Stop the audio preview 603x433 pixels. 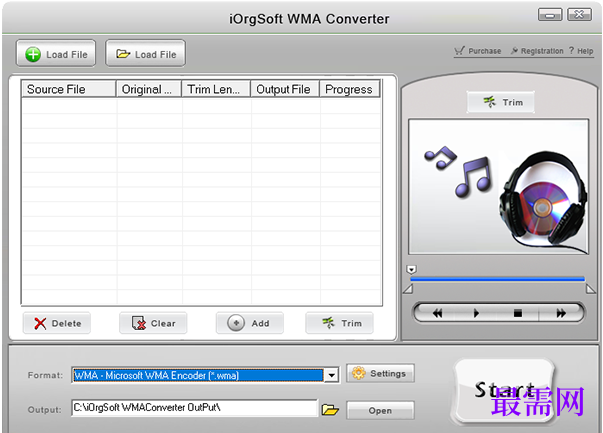pyautogui.click(x=518, y=313)
